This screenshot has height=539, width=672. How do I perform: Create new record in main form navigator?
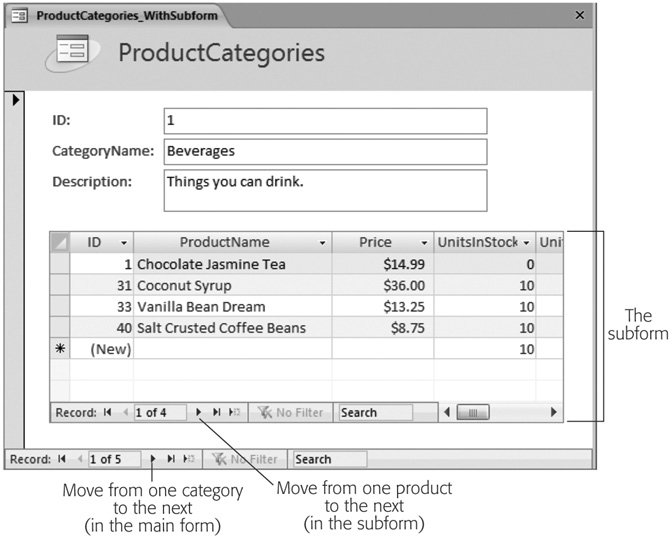click(187, 459)
